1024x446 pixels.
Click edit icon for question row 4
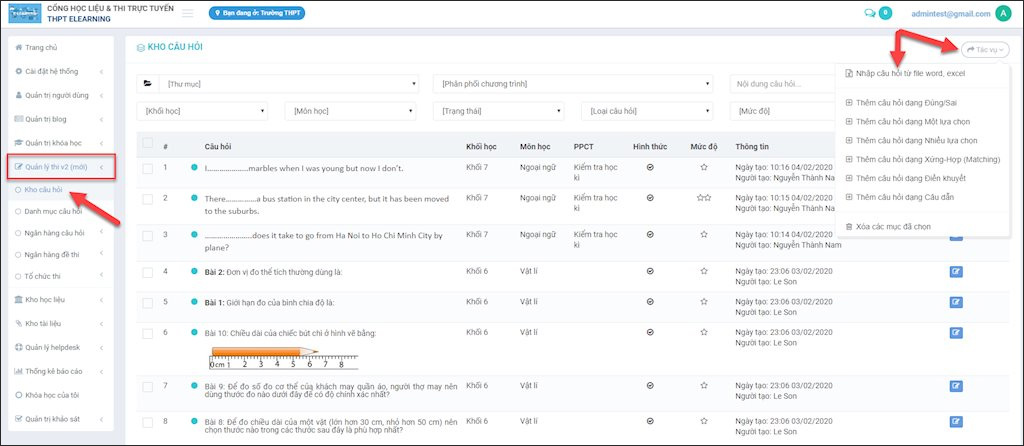(x=956, y=271)
